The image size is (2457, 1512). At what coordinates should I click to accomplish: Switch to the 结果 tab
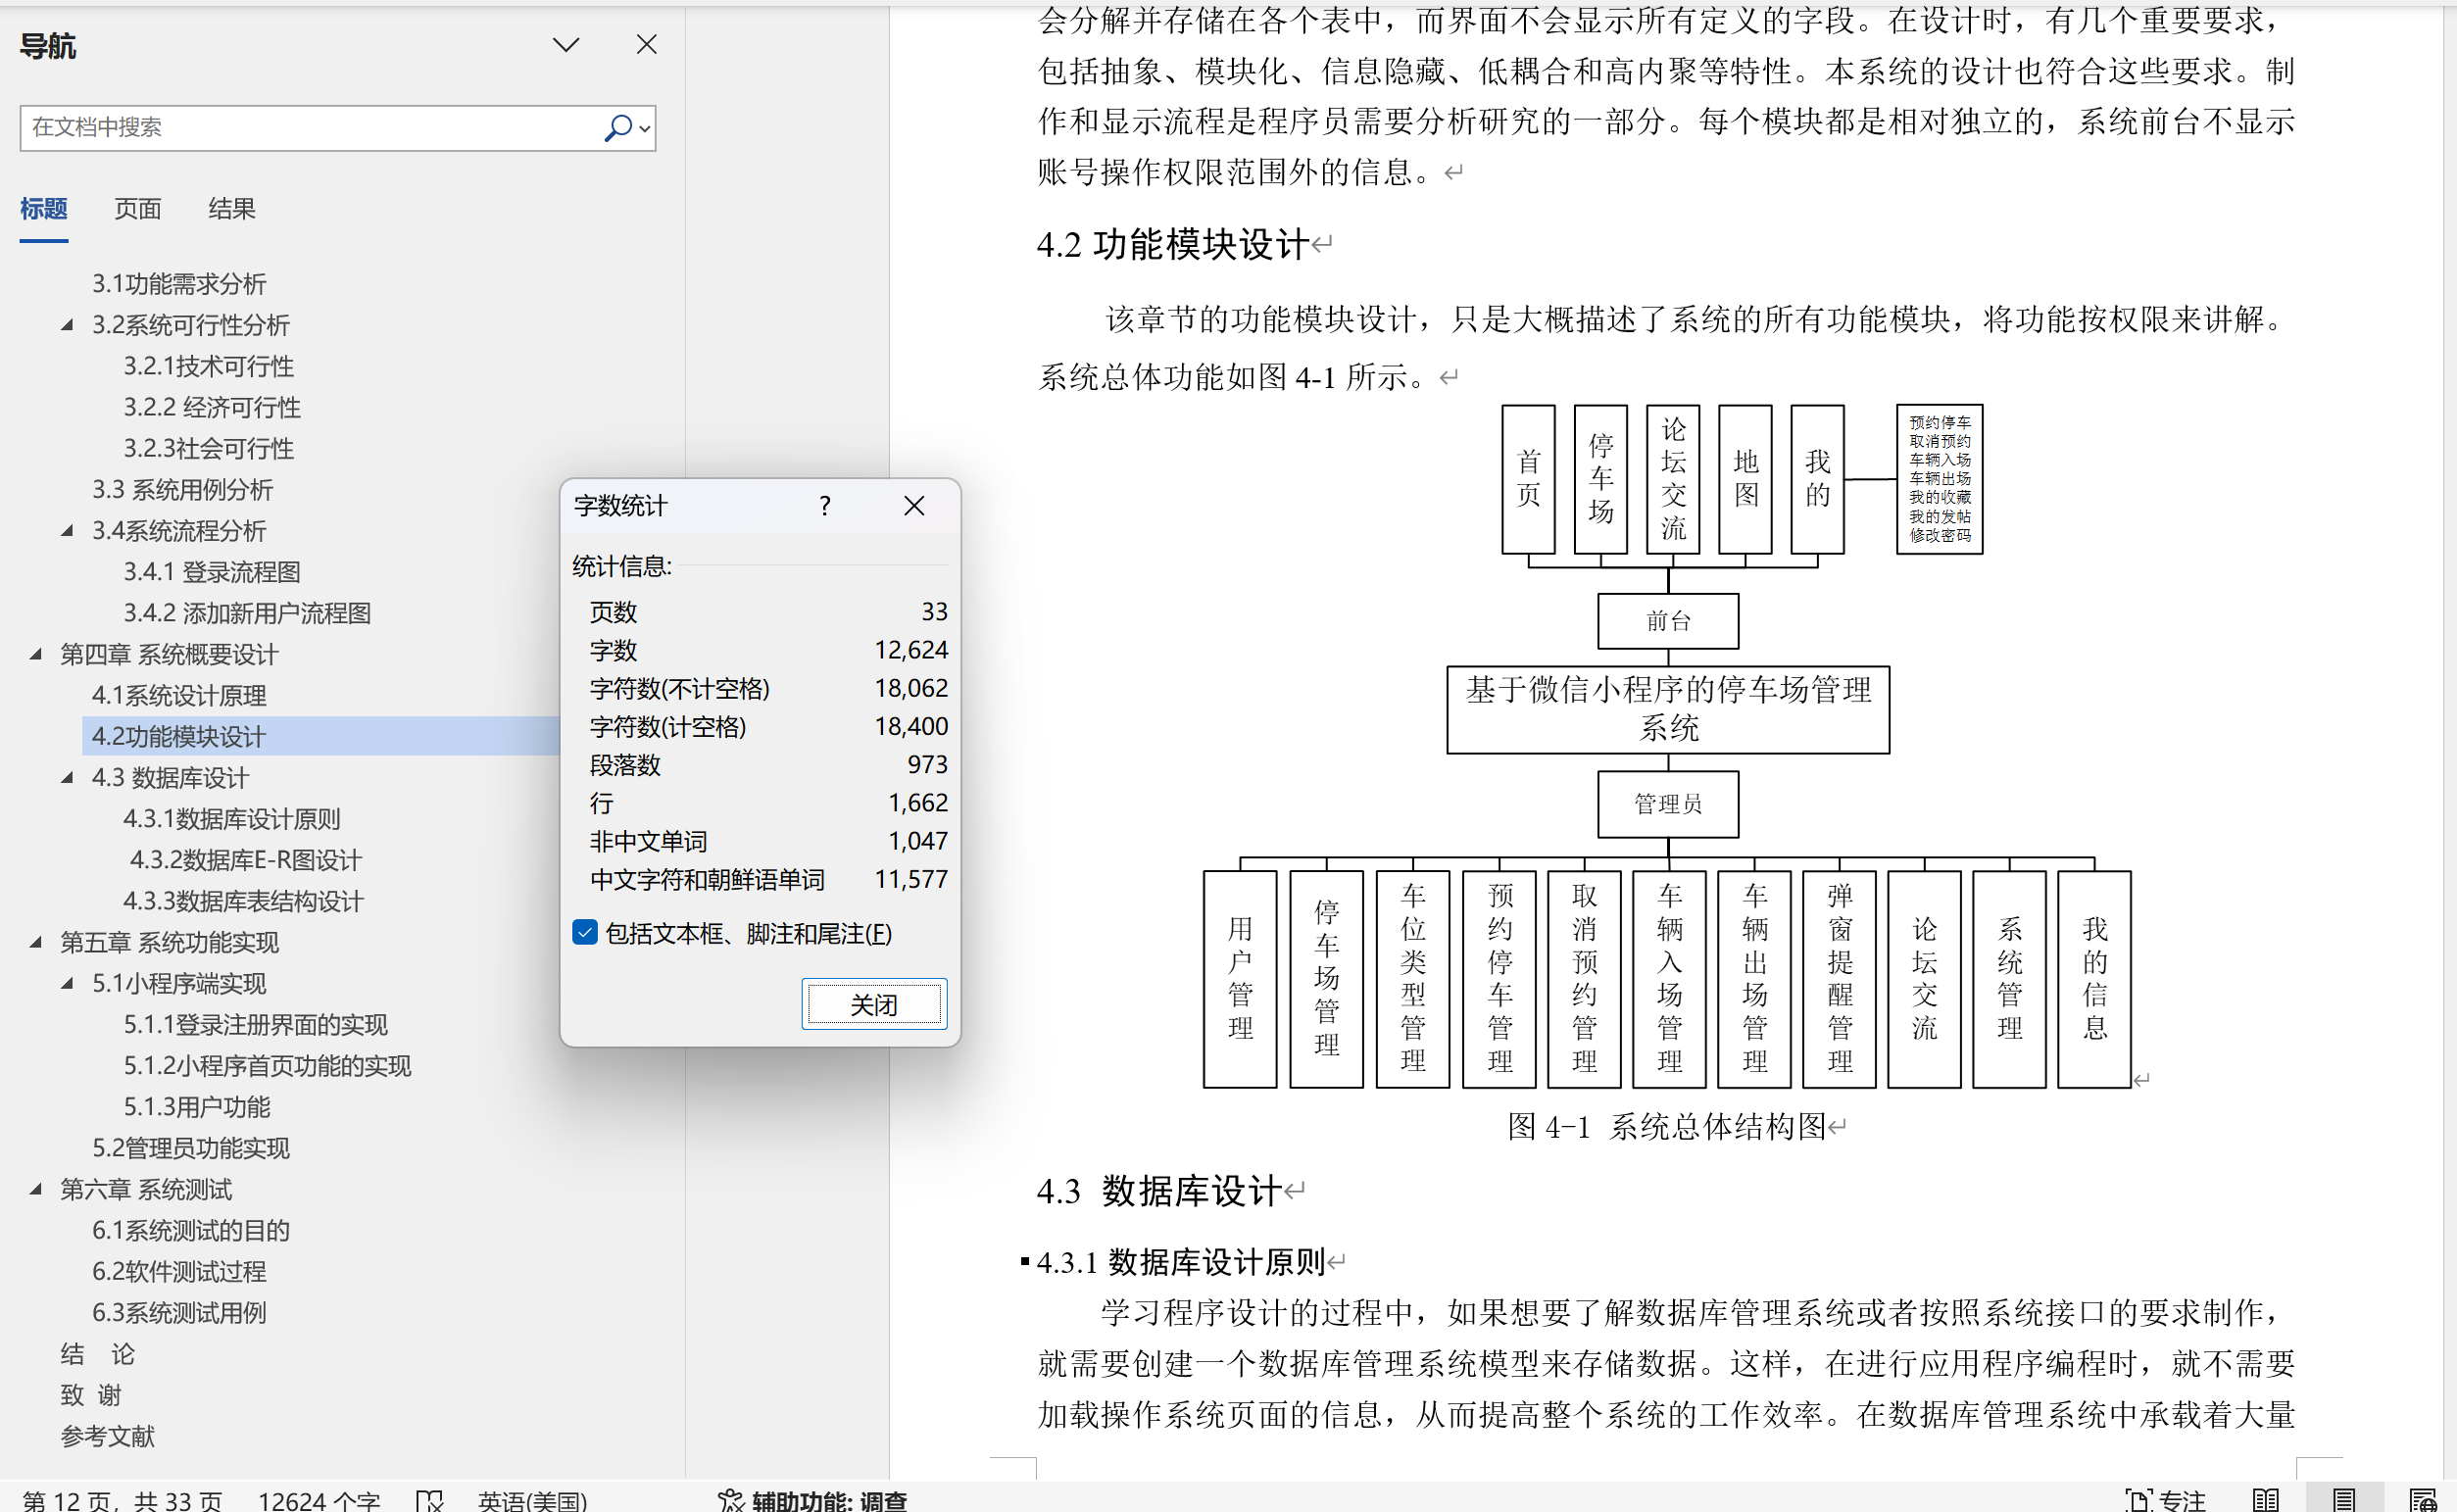[x=231, y=208]
